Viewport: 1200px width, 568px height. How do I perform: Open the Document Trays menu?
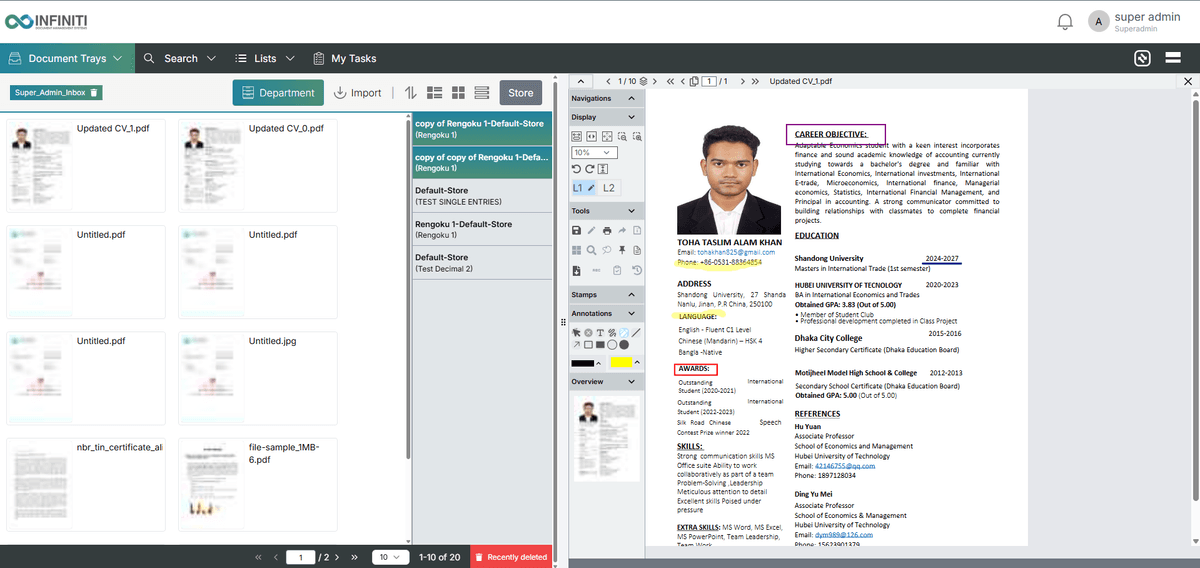coord(66,59)
